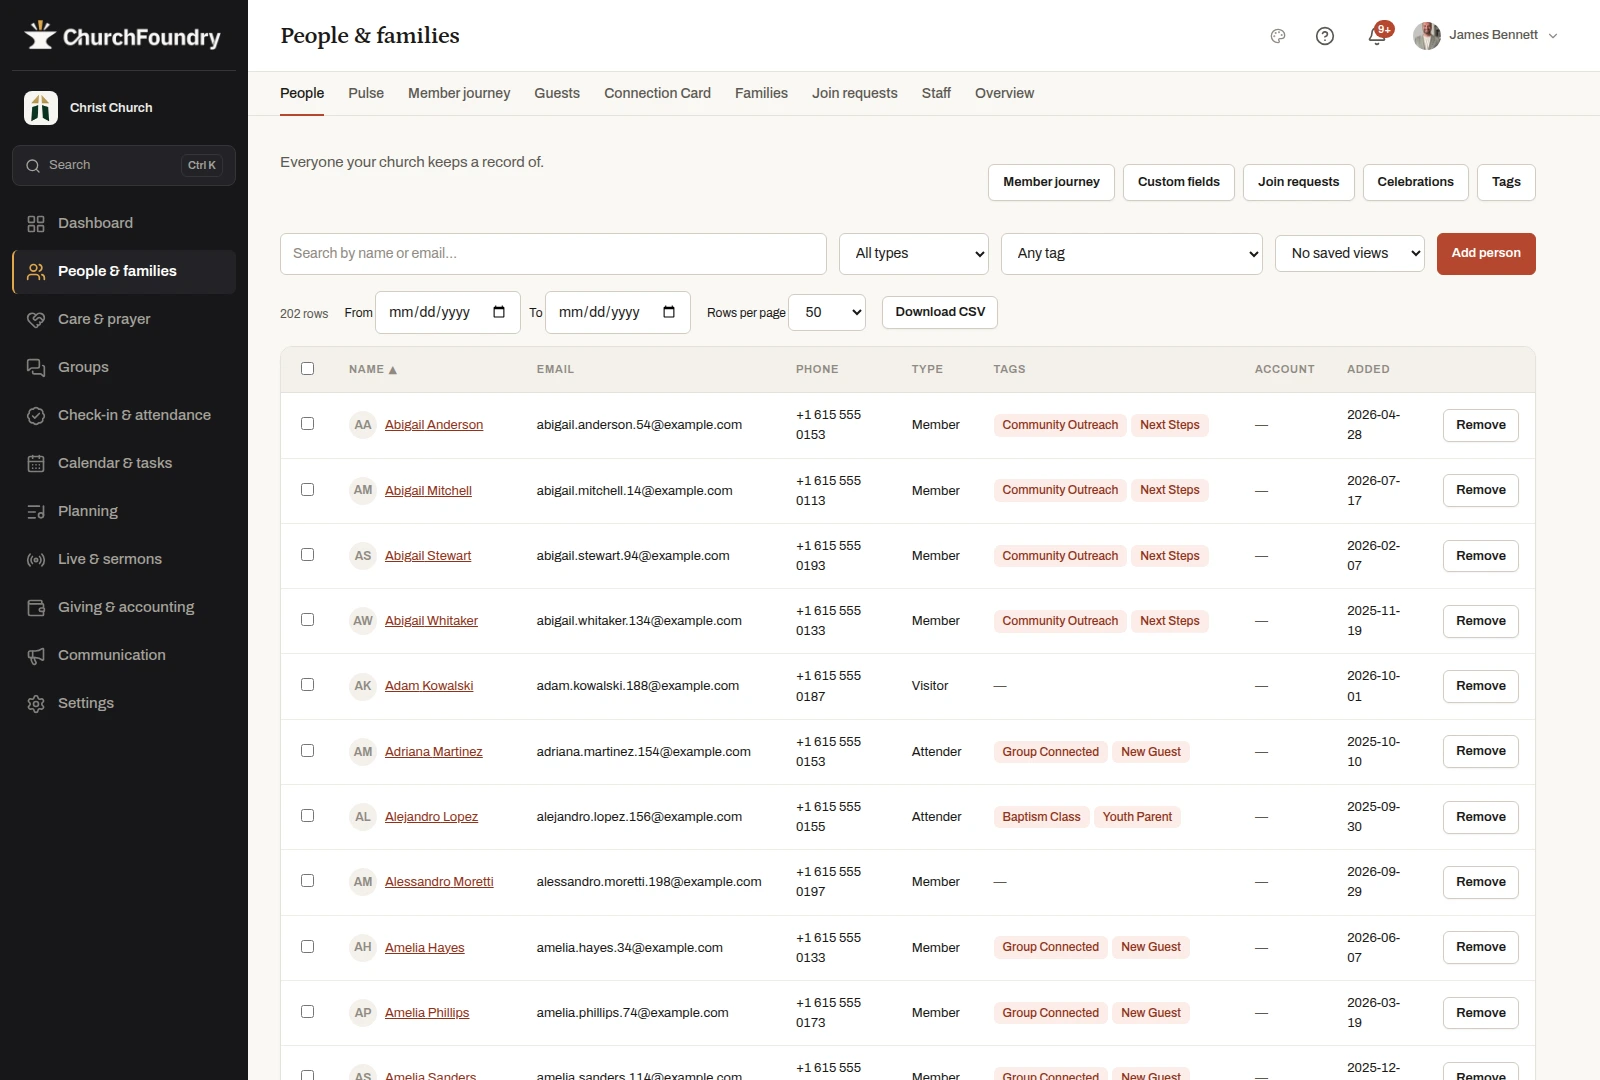Click the ChurchFoundry logo icon

(40, 36)
